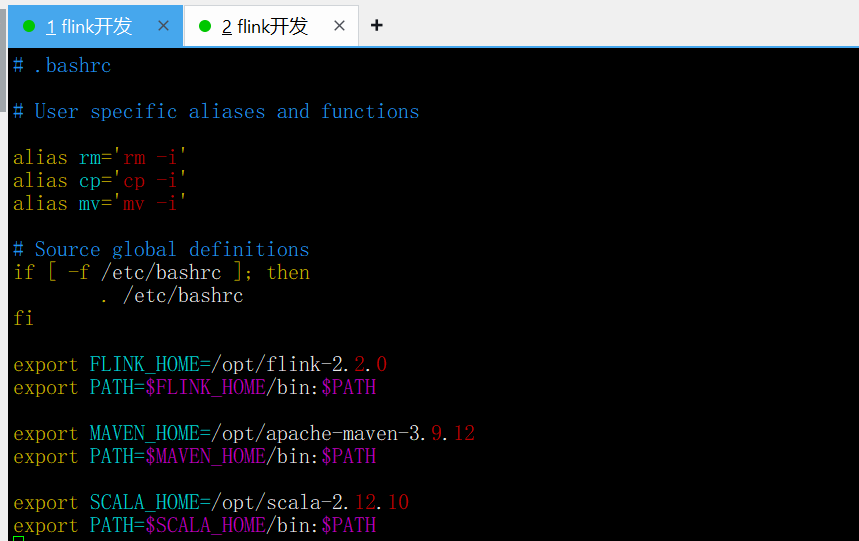859x541 pixels.
Task: Click the SCALA_HOME export line
Action: coord(211,503)
